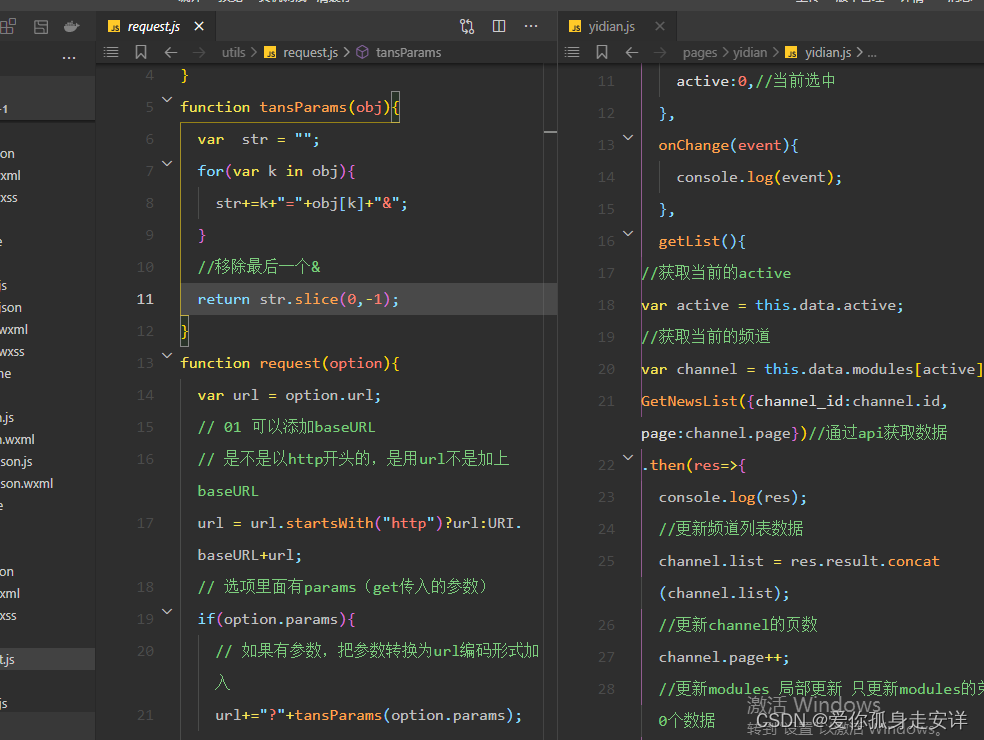984x740 pixels.
Task: Click the Docker whale icon in sidebar header
Action: pos(71,27)
